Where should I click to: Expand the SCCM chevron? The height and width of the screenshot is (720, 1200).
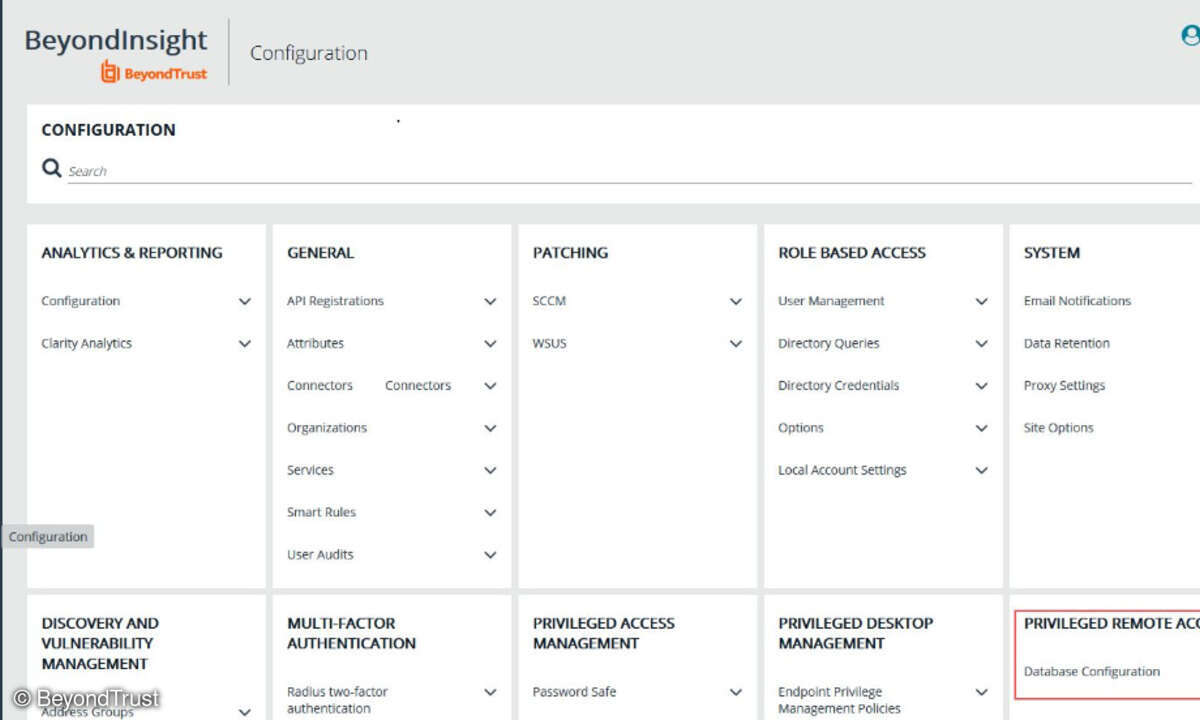click(x=736, y=301)
